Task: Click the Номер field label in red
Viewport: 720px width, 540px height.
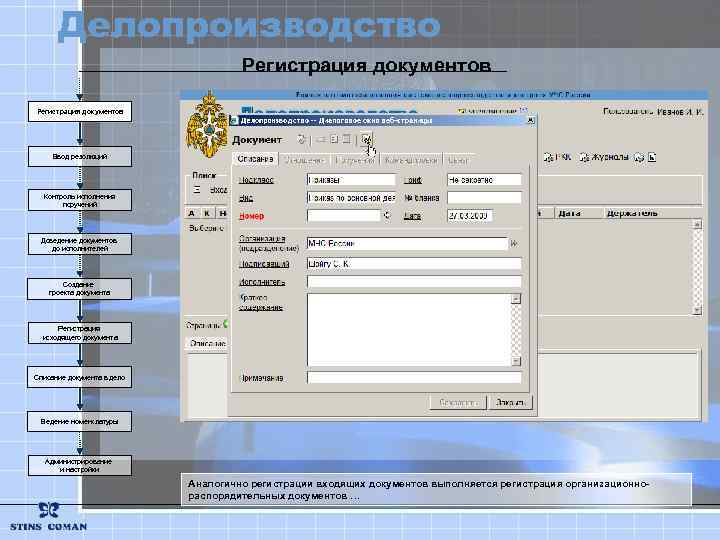Action: coord(251,216)
